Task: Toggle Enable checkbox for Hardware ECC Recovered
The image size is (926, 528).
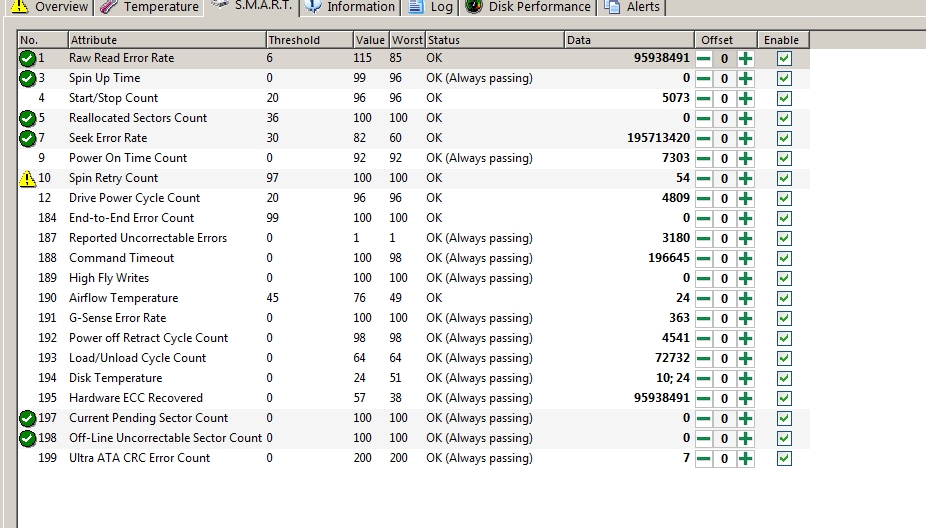Action: pos(784,398)
